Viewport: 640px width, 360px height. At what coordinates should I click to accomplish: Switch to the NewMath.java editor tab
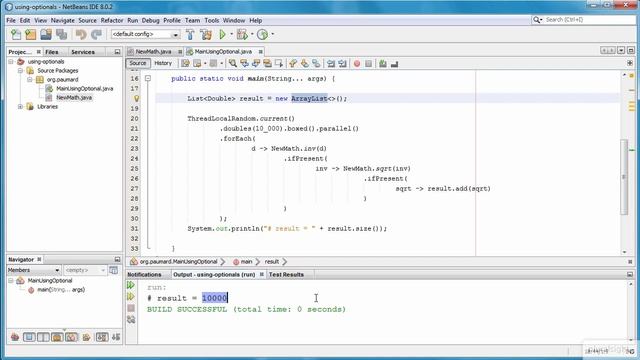(x=153, y=51)
